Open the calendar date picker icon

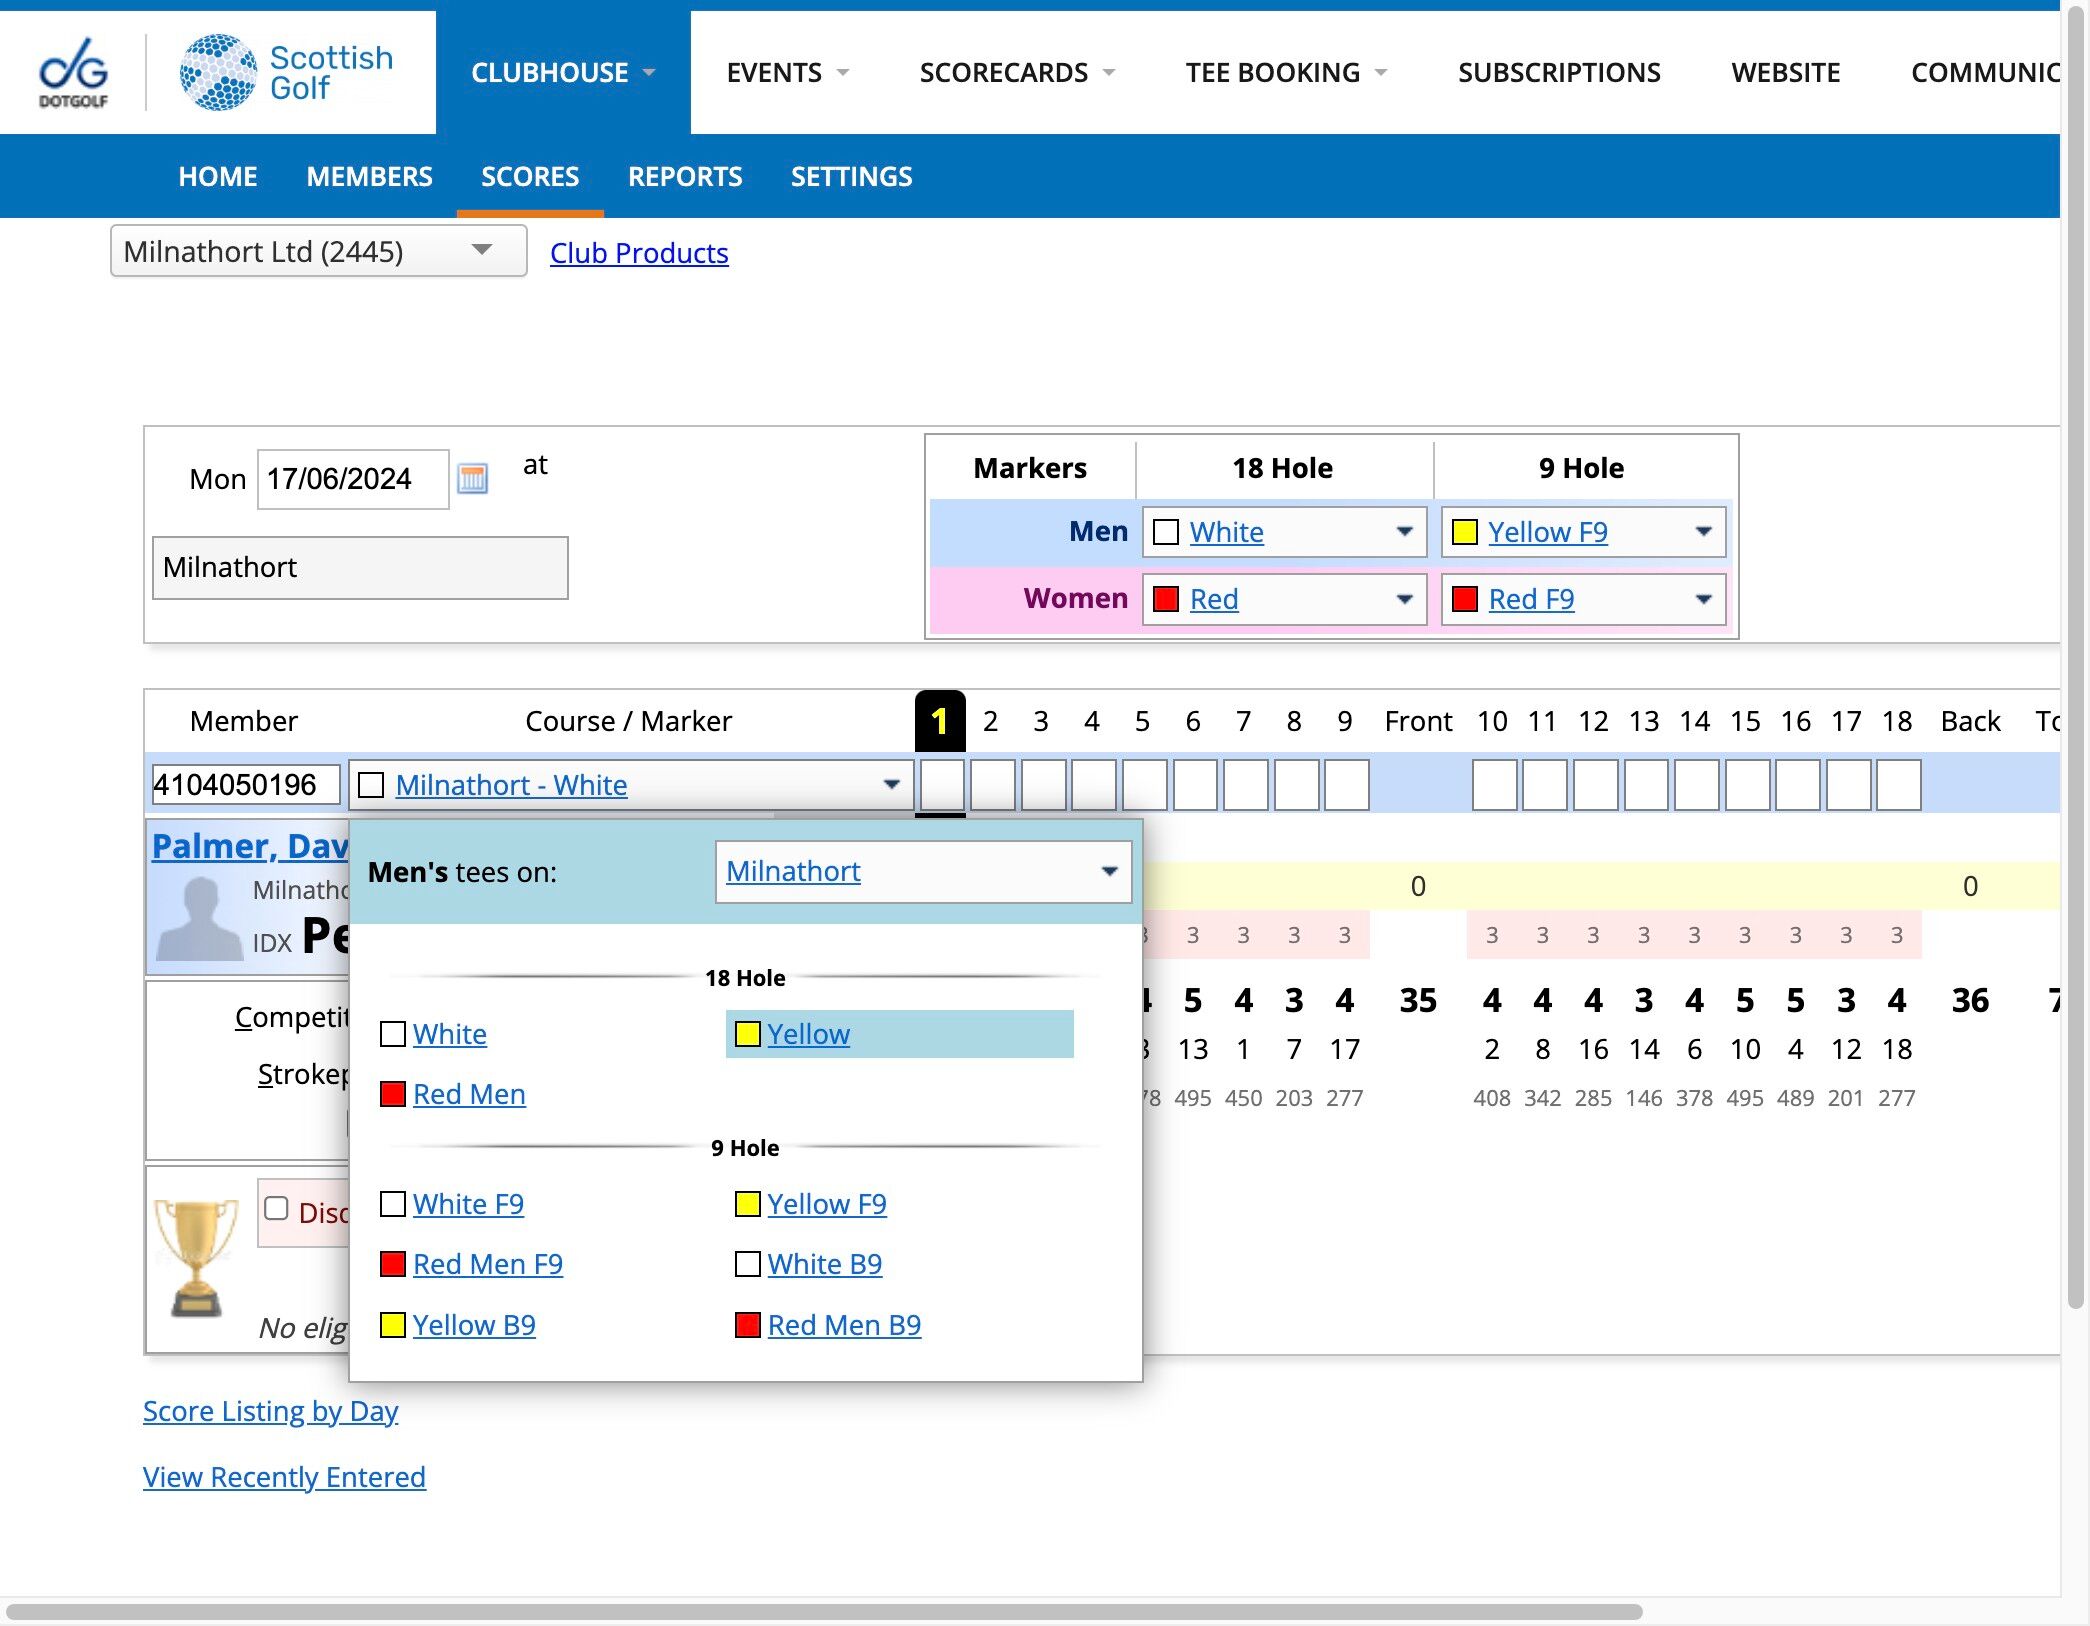472,479
